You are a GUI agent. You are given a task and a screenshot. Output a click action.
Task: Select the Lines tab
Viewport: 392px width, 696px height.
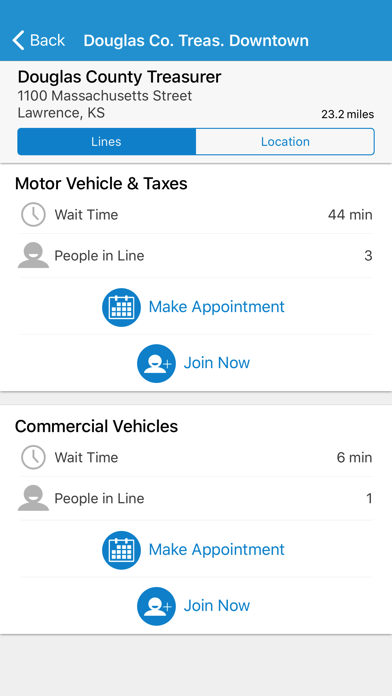[x=107, y=142]
